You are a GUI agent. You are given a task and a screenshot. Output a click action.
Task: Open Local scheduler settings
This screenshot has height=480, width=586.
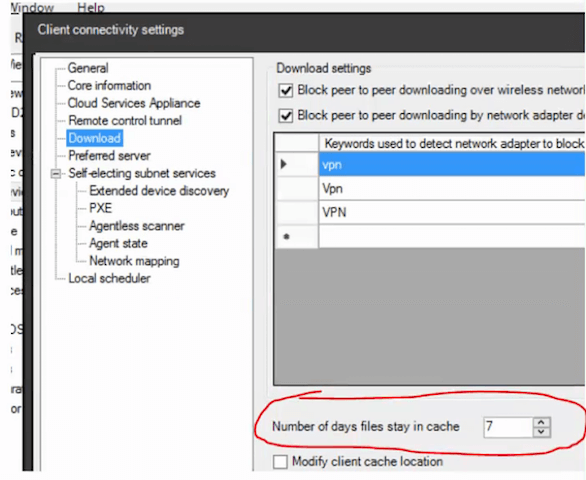tap(109, 279)
